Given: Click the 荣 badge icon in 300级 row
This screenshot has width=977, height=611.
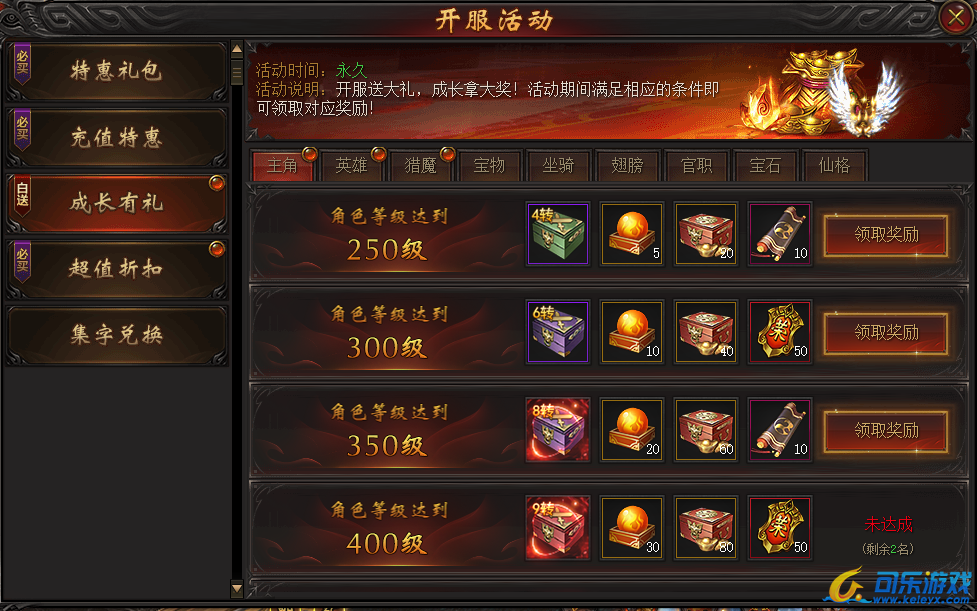Looking at the screenshot, I should click(x=780, y=331).
